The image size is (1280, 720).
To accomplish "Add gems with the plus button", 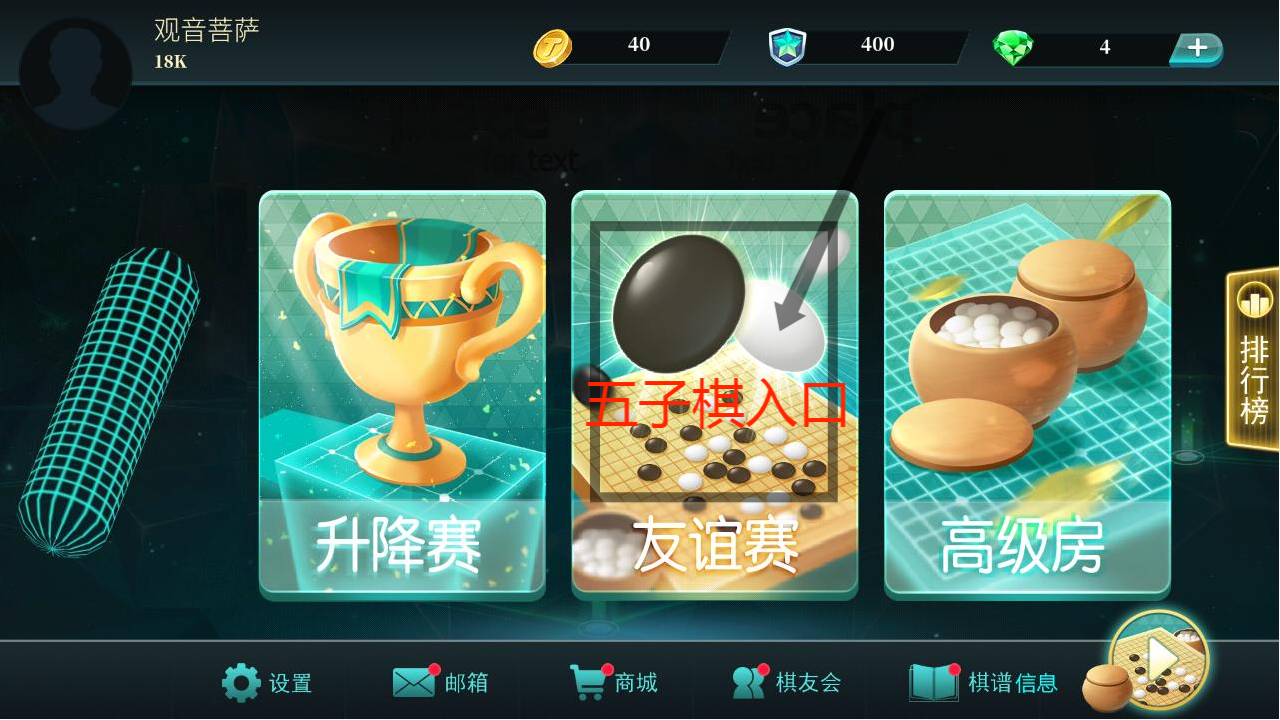I will (1197, 47).
